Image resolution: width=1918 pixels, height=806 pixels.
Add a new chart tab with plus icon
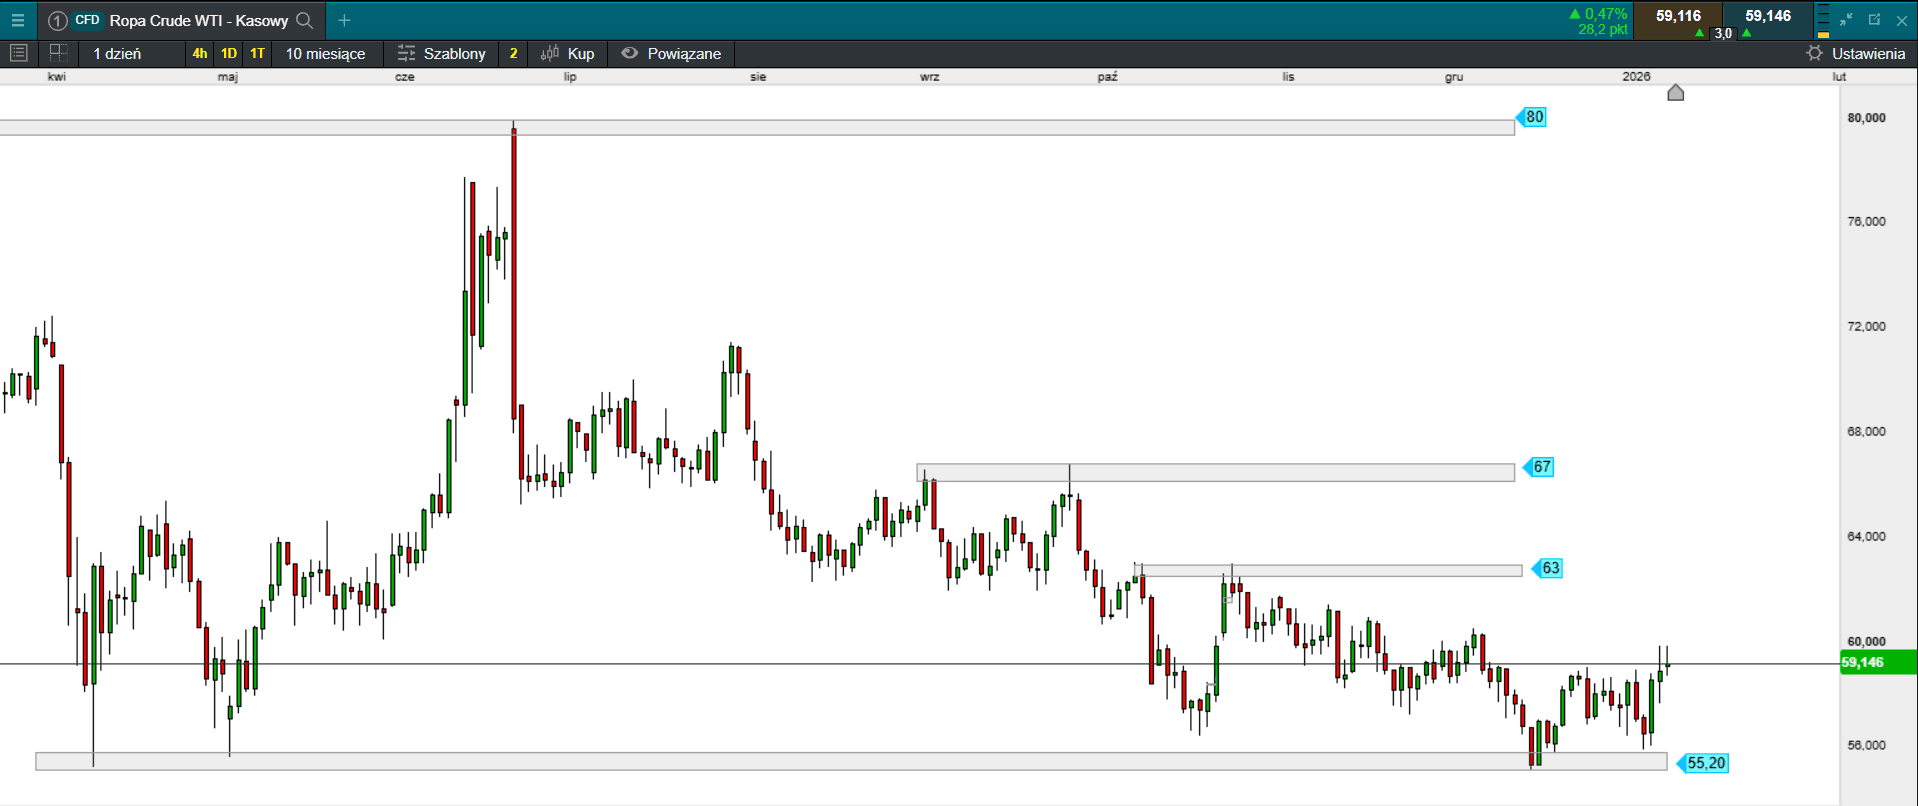tap(344, 20)
